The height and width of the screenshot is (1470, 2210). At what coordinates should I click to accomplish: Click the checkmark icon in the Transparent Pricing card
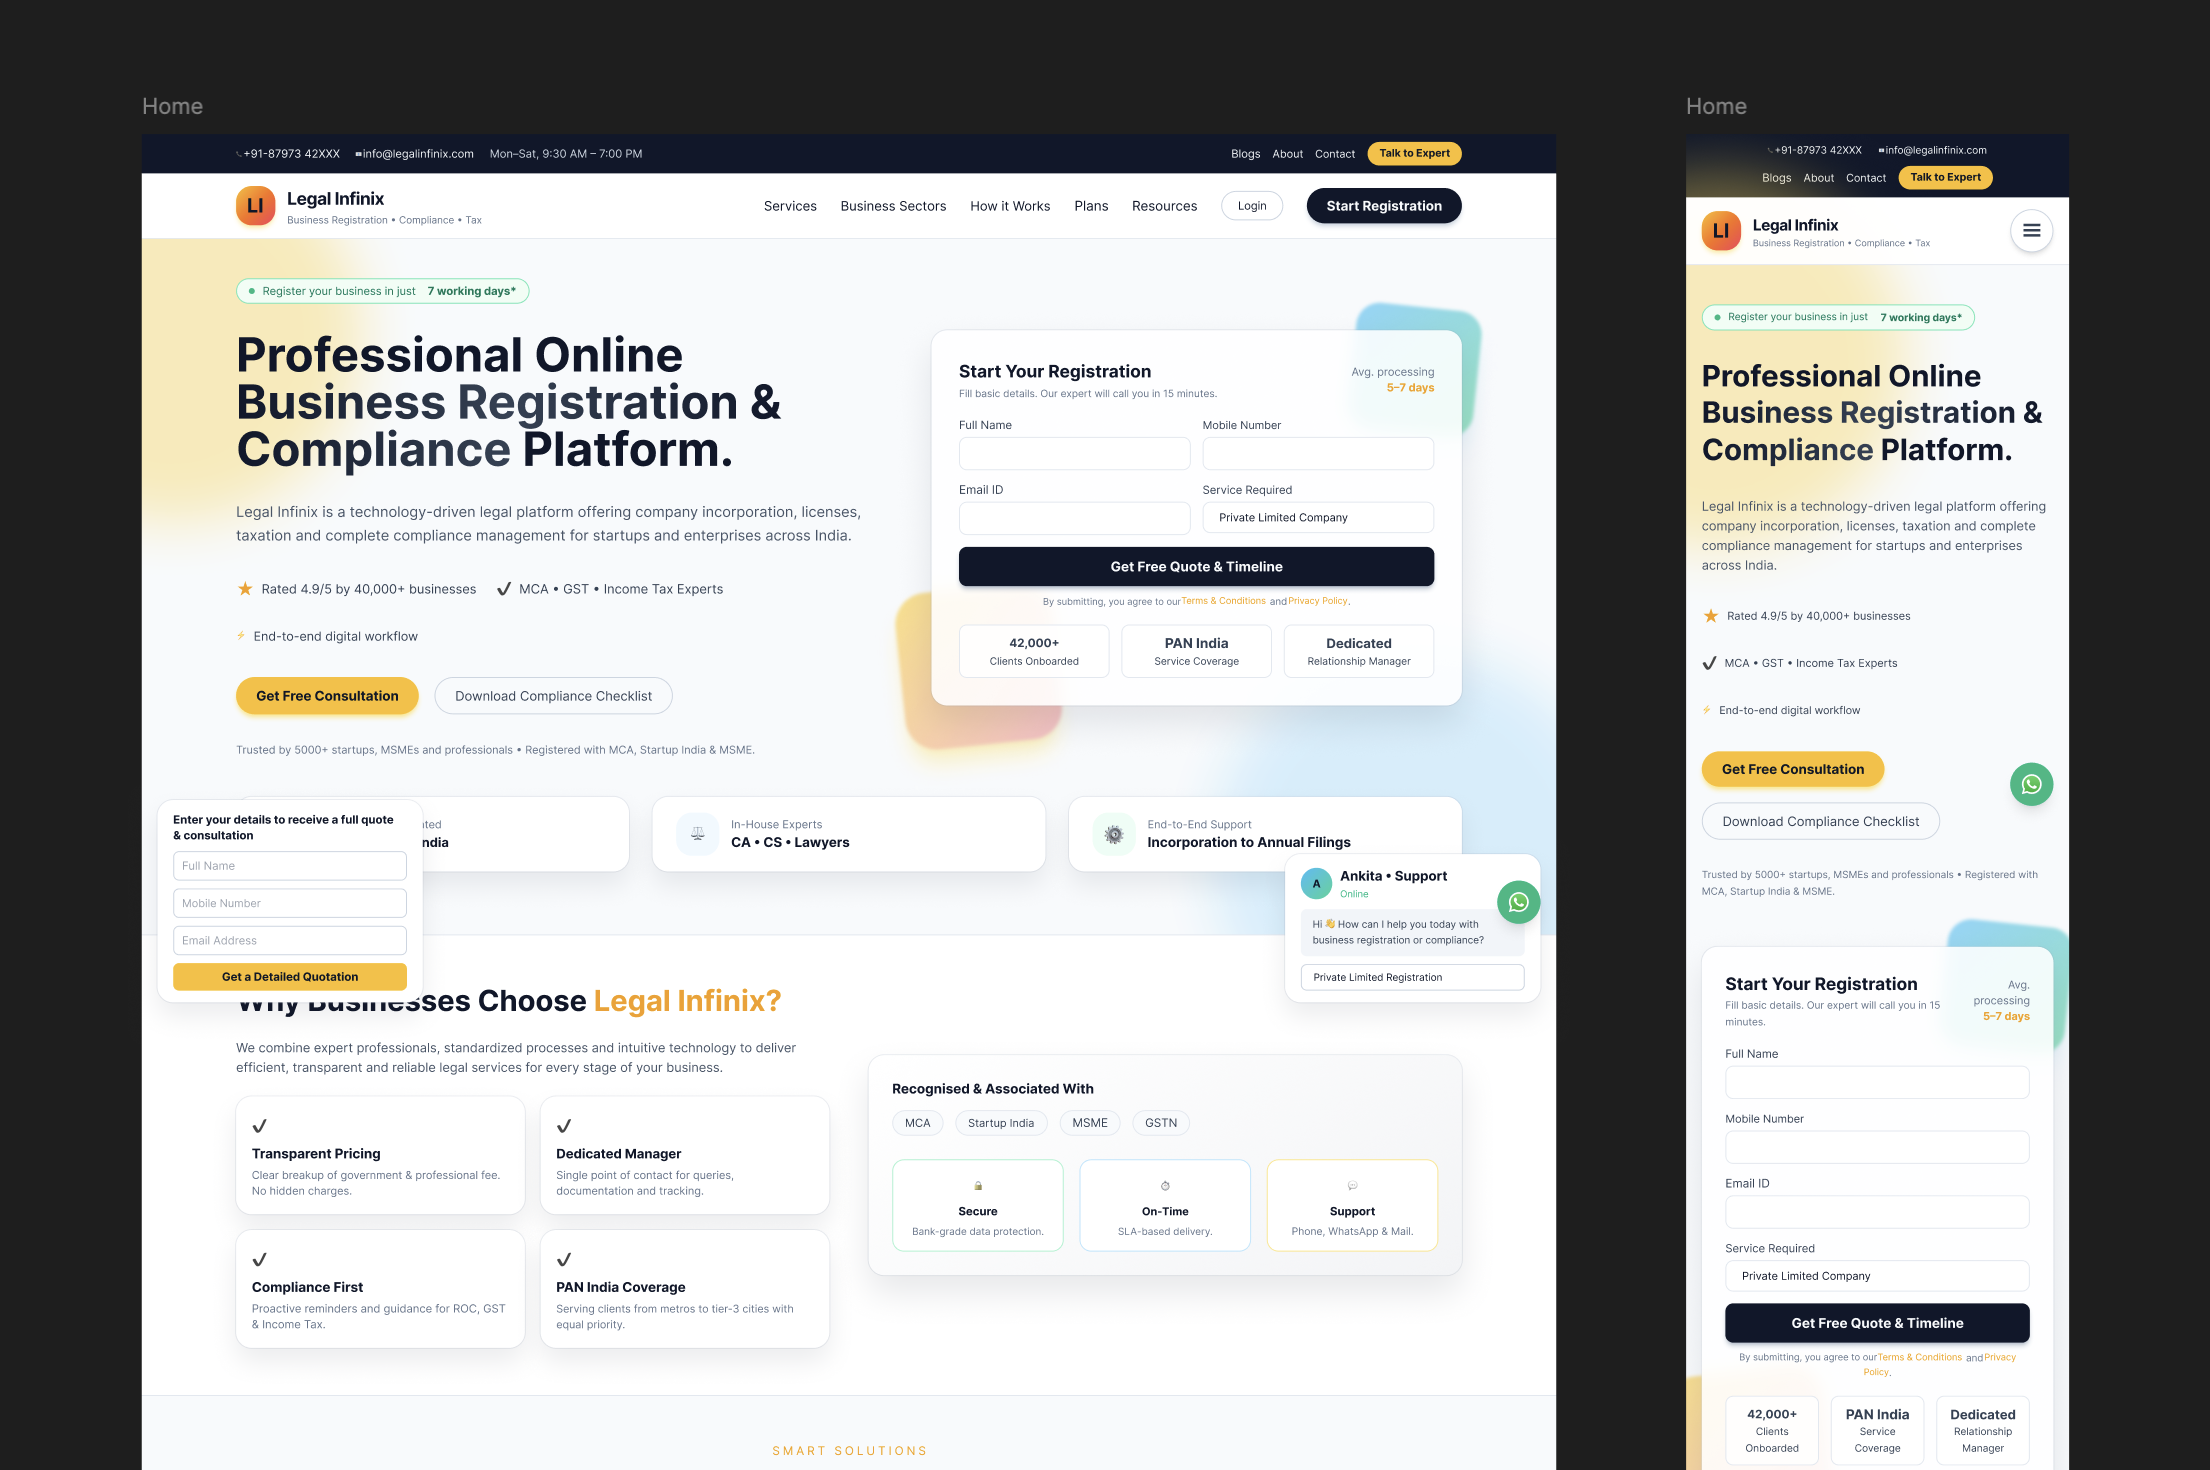pyautogui.click(x=260, y=1126)
